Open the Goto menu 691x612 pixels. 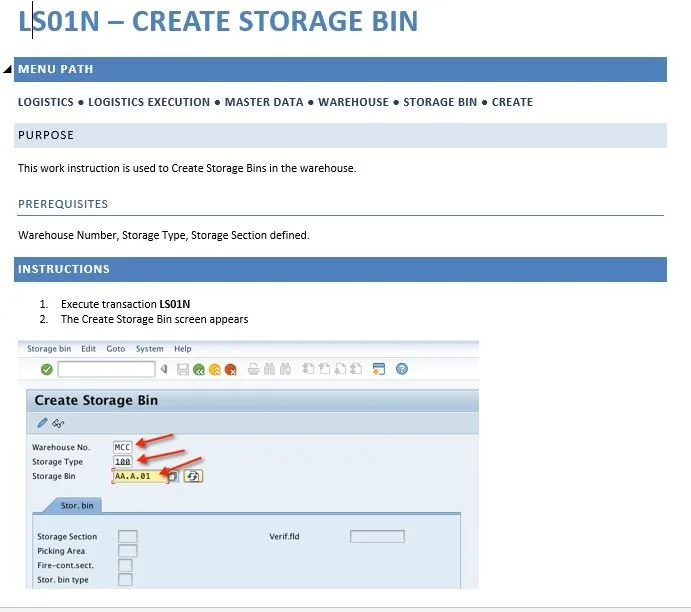(115, 349)
